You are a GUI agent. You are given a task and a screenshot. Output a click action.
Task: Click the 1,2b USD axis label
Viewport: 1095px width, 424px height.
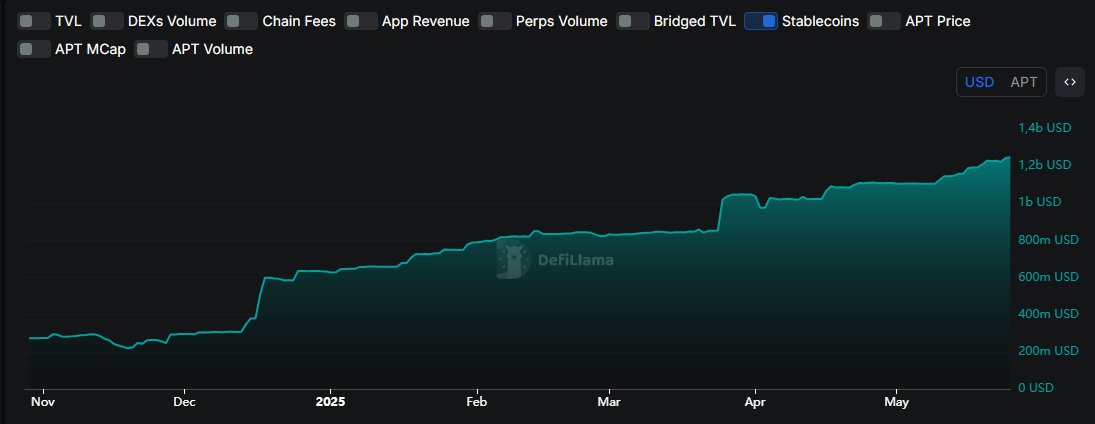tap(1045, 165)
